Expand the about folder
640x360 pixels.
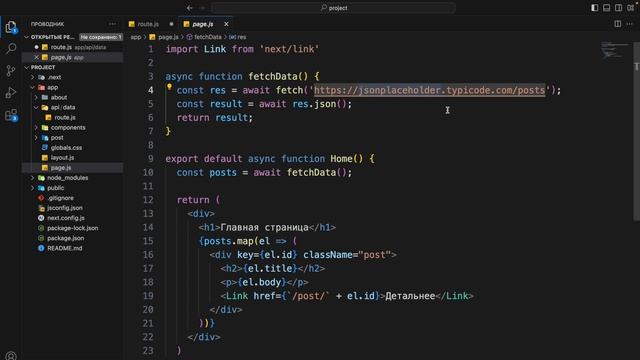click(x=36, y=98)
